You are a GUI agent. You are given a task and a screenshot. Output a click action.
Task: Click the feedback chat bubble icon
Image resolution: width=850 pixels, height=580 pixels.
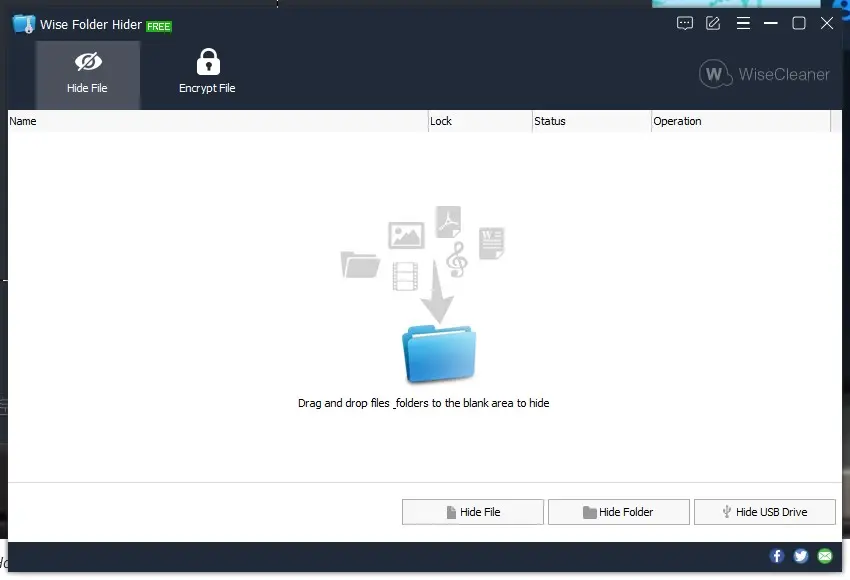click(x=685, y=23)
